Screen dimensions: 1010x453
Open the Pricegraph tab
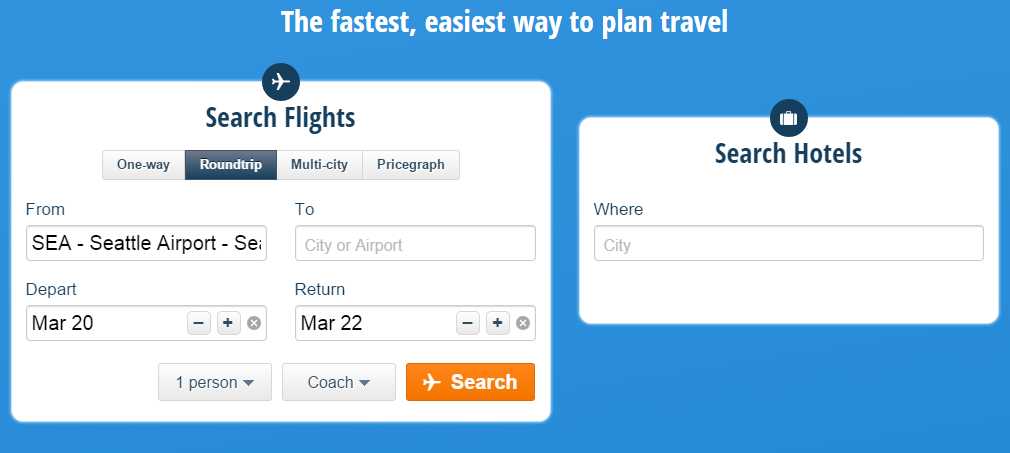click(410, 165)
